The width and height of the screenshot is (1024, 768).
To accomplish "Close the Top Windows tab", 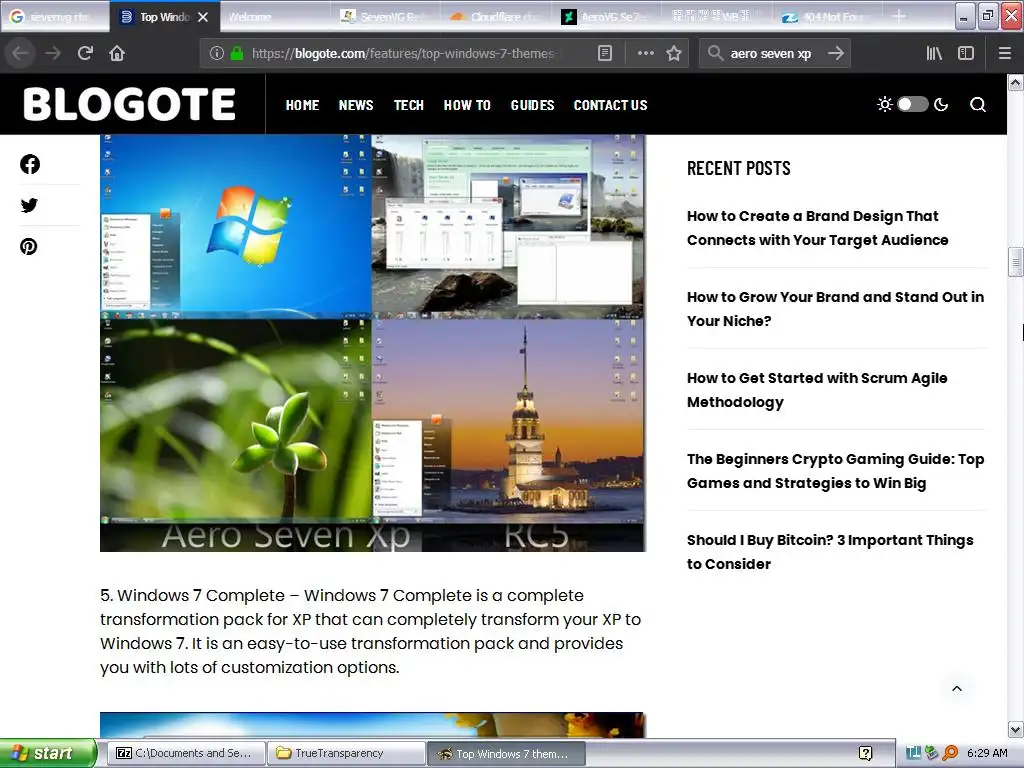I will pyautogui.click(x=203, y=17).
